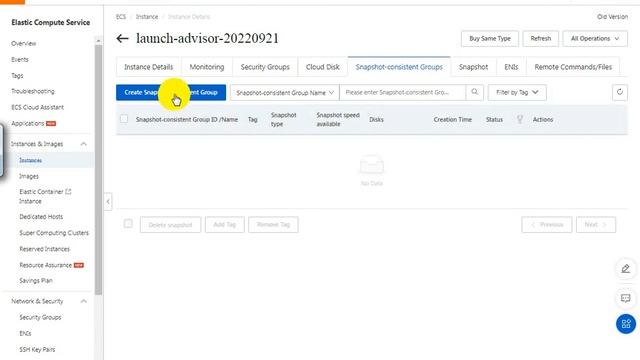
Task: Switch to the Instance Details tab
Action: click(x=149, y=67)
